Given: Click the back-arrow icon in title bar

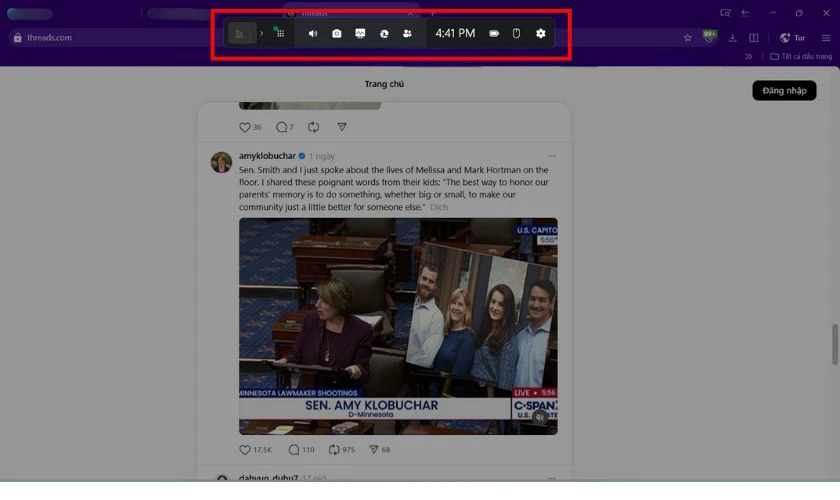Looking at the screenshot, I should (745, 13).
